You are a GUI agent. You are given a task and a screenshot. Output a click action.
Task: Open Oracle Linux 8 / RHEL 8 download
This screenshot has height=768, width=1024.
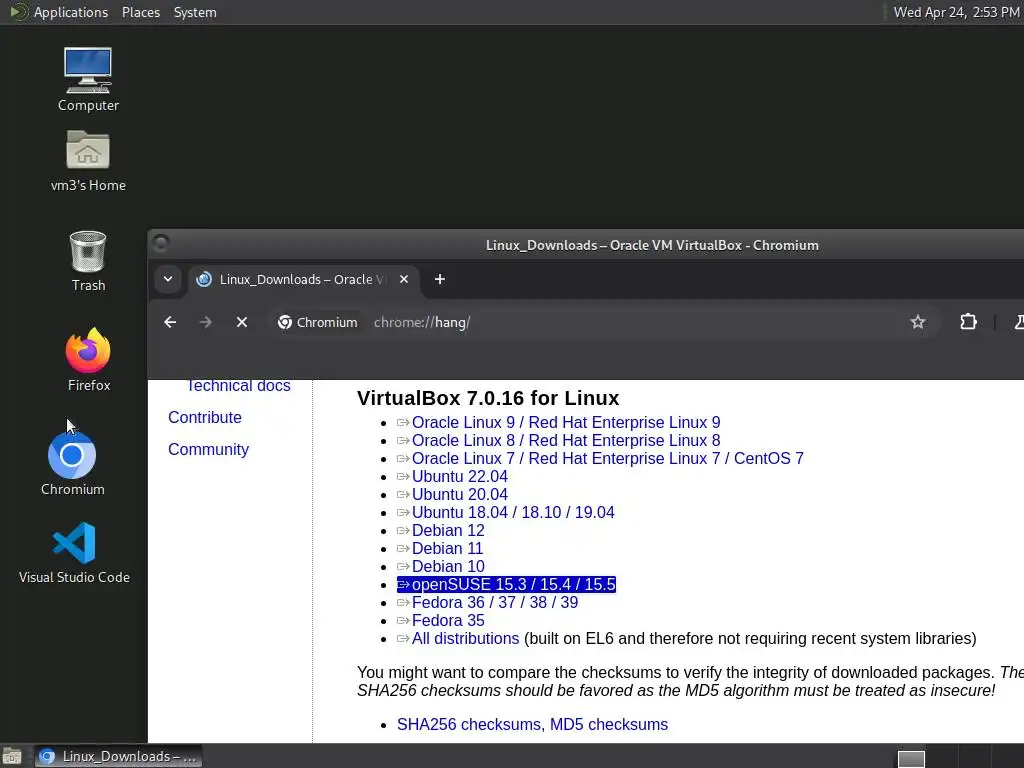click(x=566, y=440)
